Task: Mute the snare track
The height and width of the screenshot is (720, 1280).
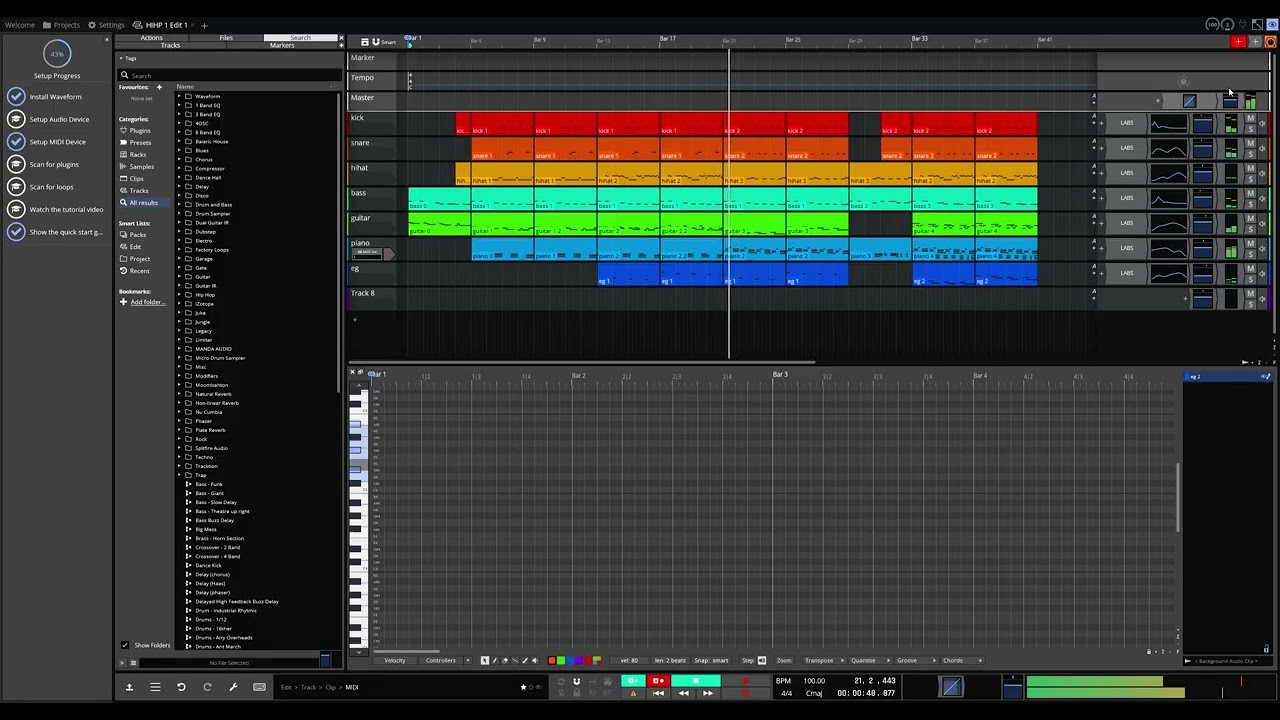Action: click(x=1250, y=143)
